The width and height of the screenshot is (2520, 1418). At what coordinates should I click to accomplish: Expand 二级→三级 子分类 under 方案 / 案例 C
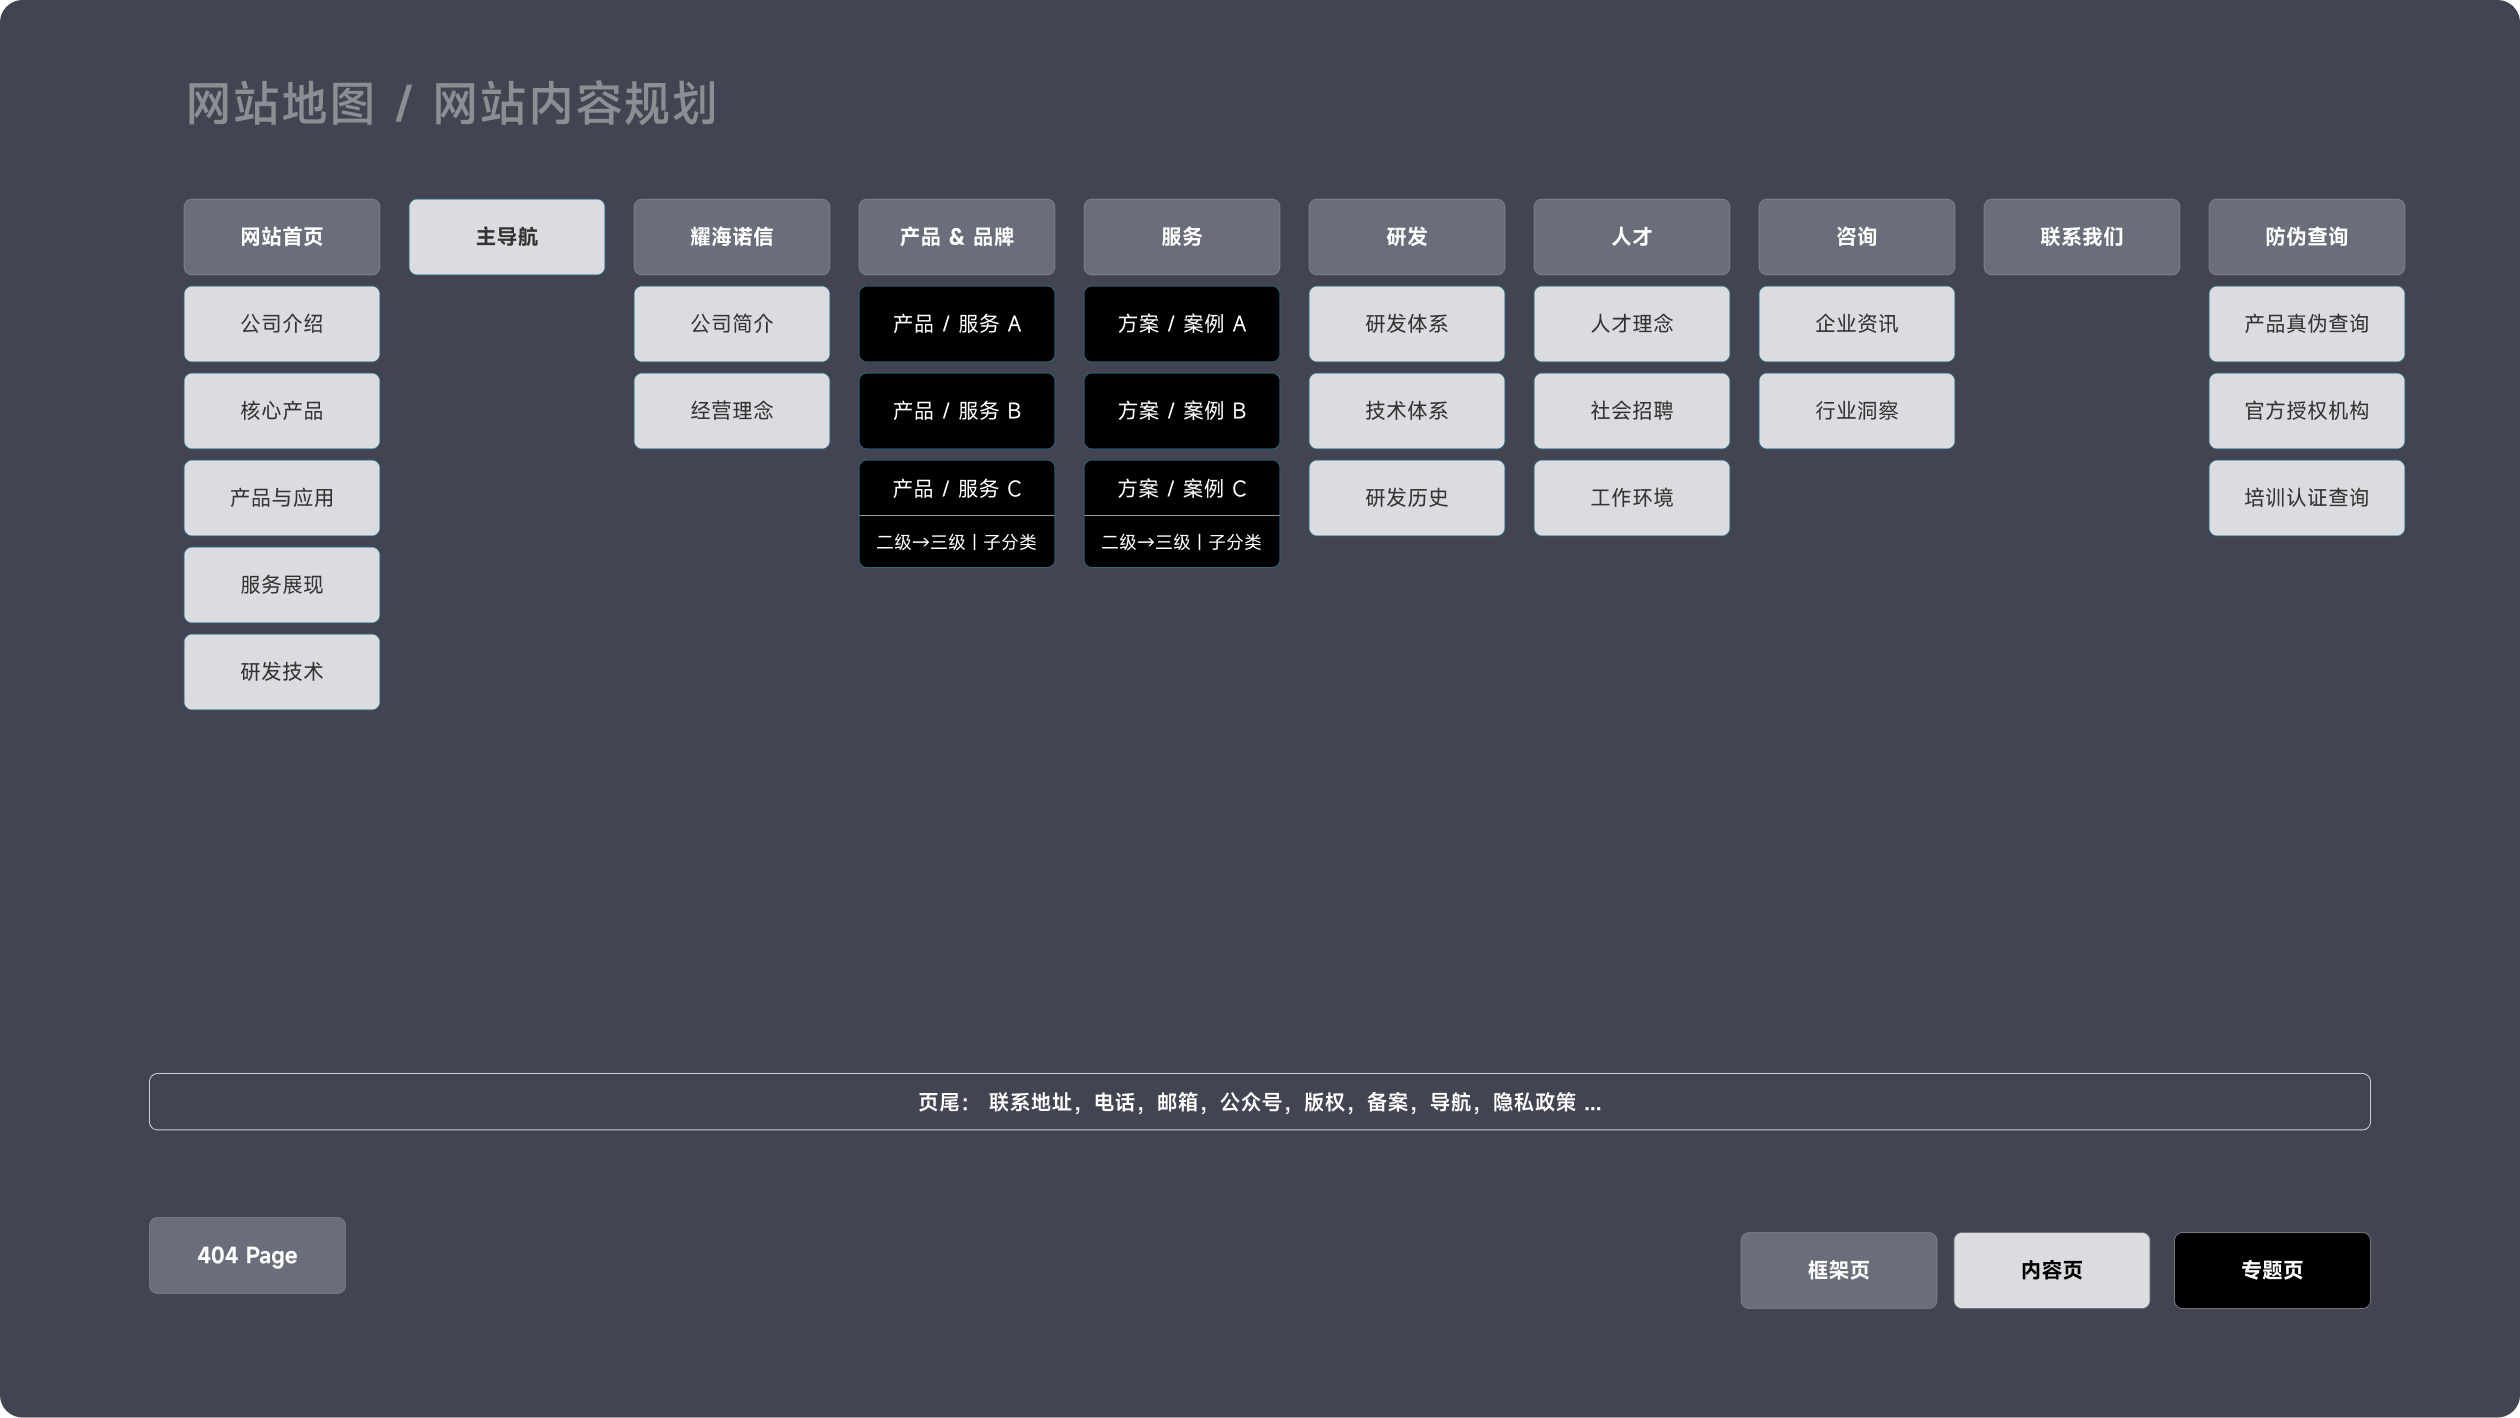click(1181, 542)
